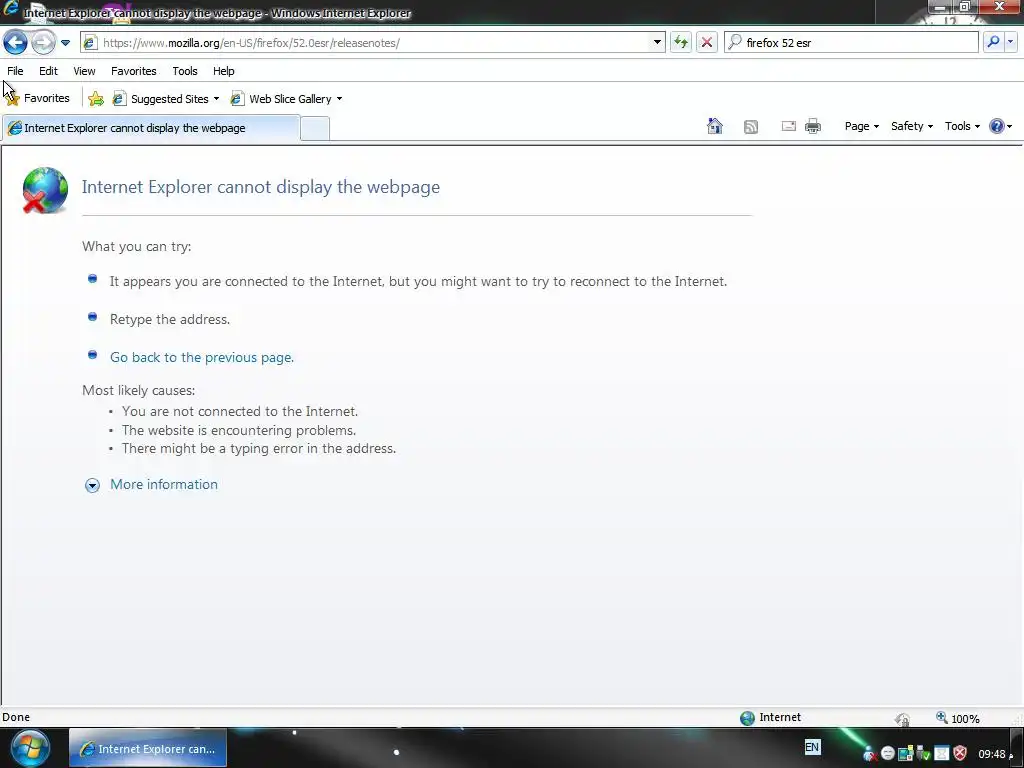Click the red security shield tray icon
The width and height of the screenshot is (1024, 768).
(960, 754)
